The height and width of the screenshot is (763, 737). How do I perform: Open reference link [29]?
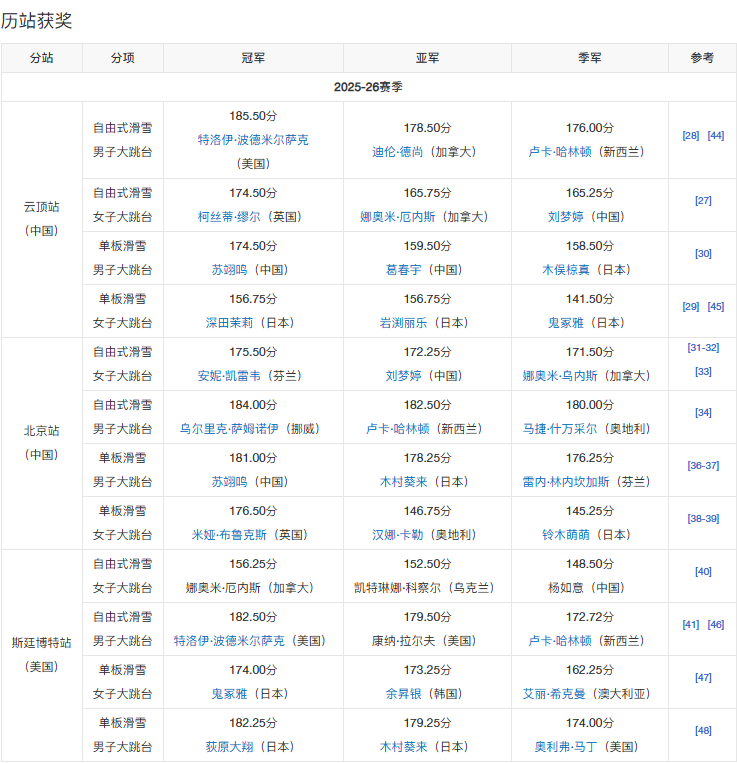pos(690,307)
